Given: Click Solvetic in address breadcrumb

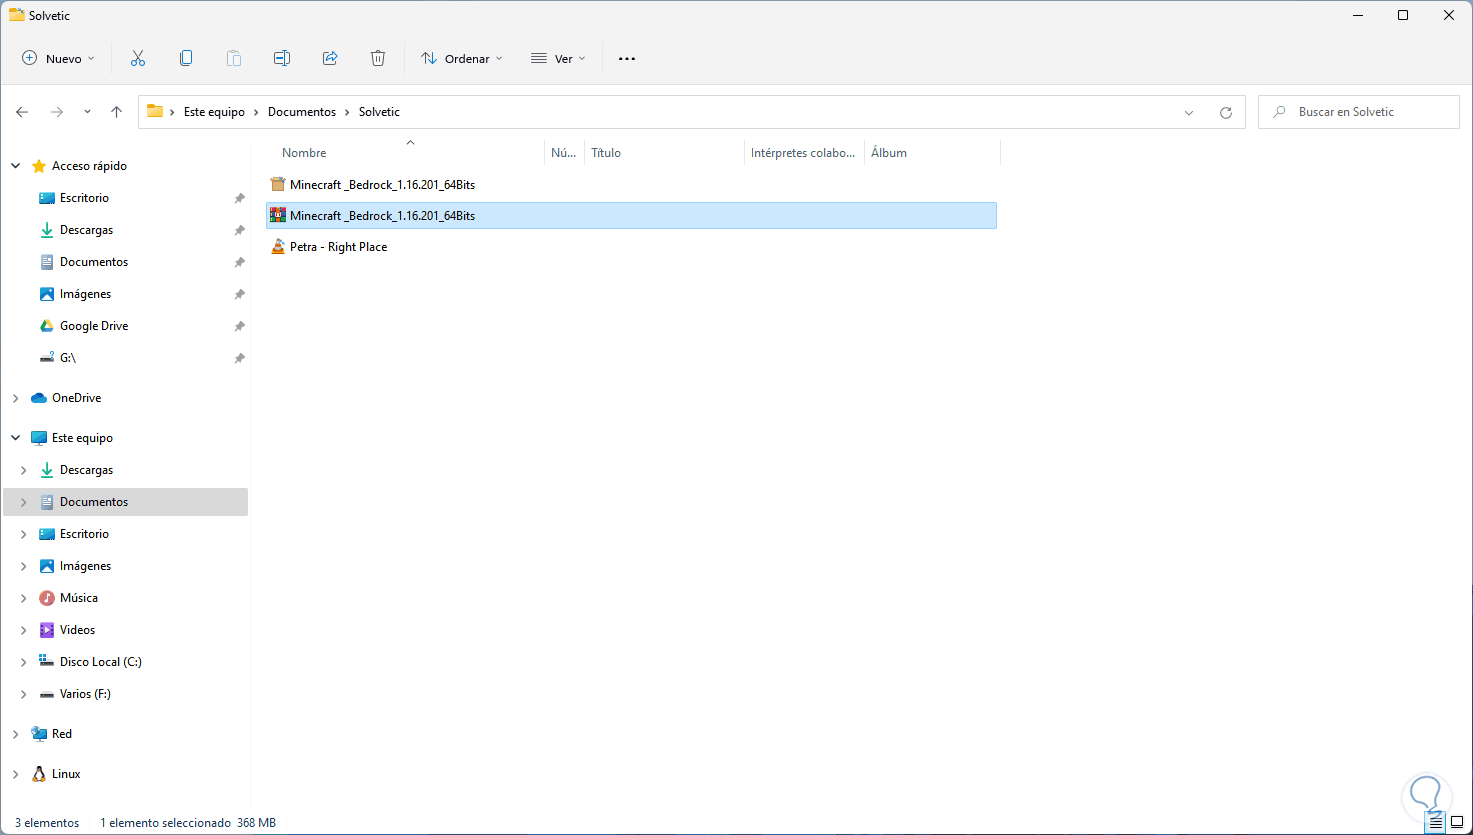Looking at the screenshot, I should 379,112.
